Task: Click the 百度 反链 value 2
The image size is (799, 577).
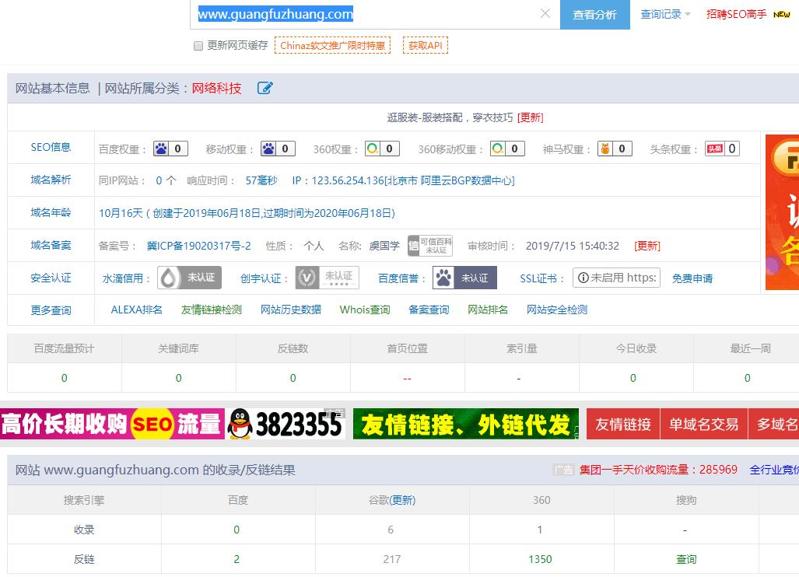Action: pos(236,559)
